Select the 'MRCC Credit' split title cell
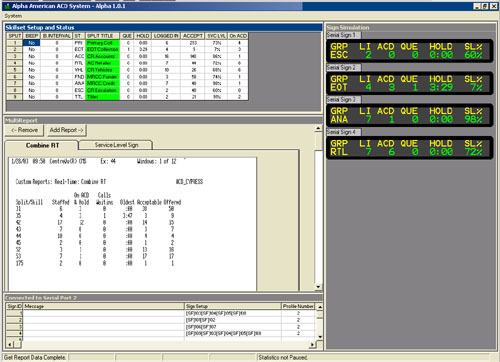Image resolution: width=500 pixels, height=362 pixels. [102, 83]
